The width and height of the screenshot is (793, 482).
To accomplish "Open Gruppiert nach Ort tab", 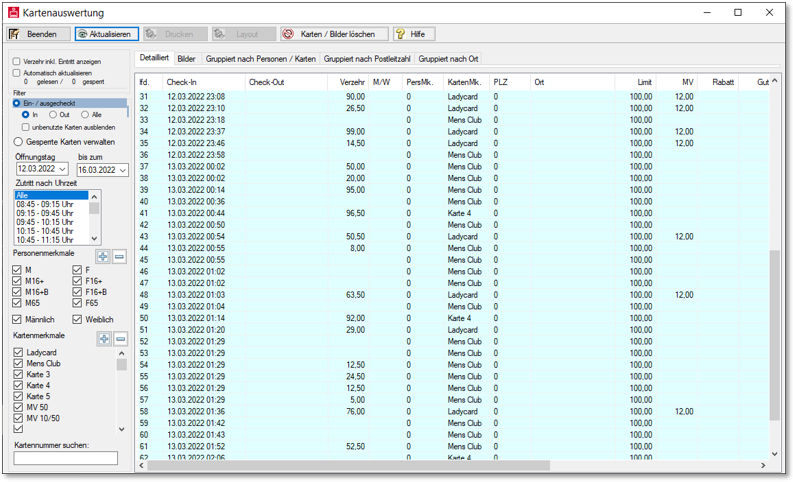I will click(448, 59).
